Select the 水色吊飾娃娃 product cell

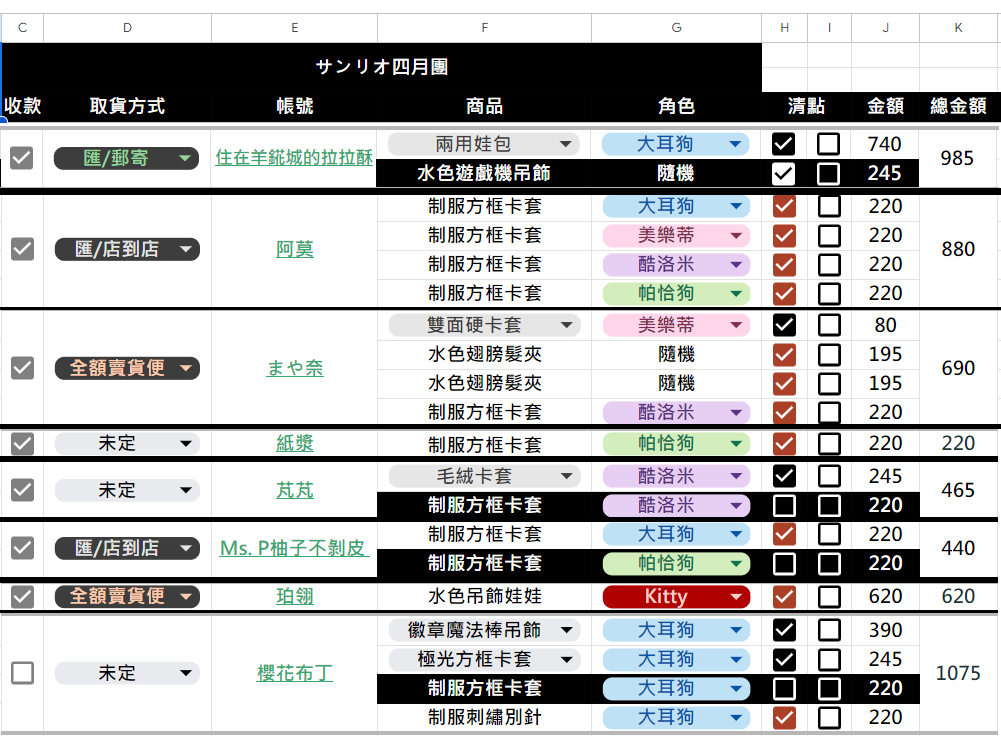[485, 596]
